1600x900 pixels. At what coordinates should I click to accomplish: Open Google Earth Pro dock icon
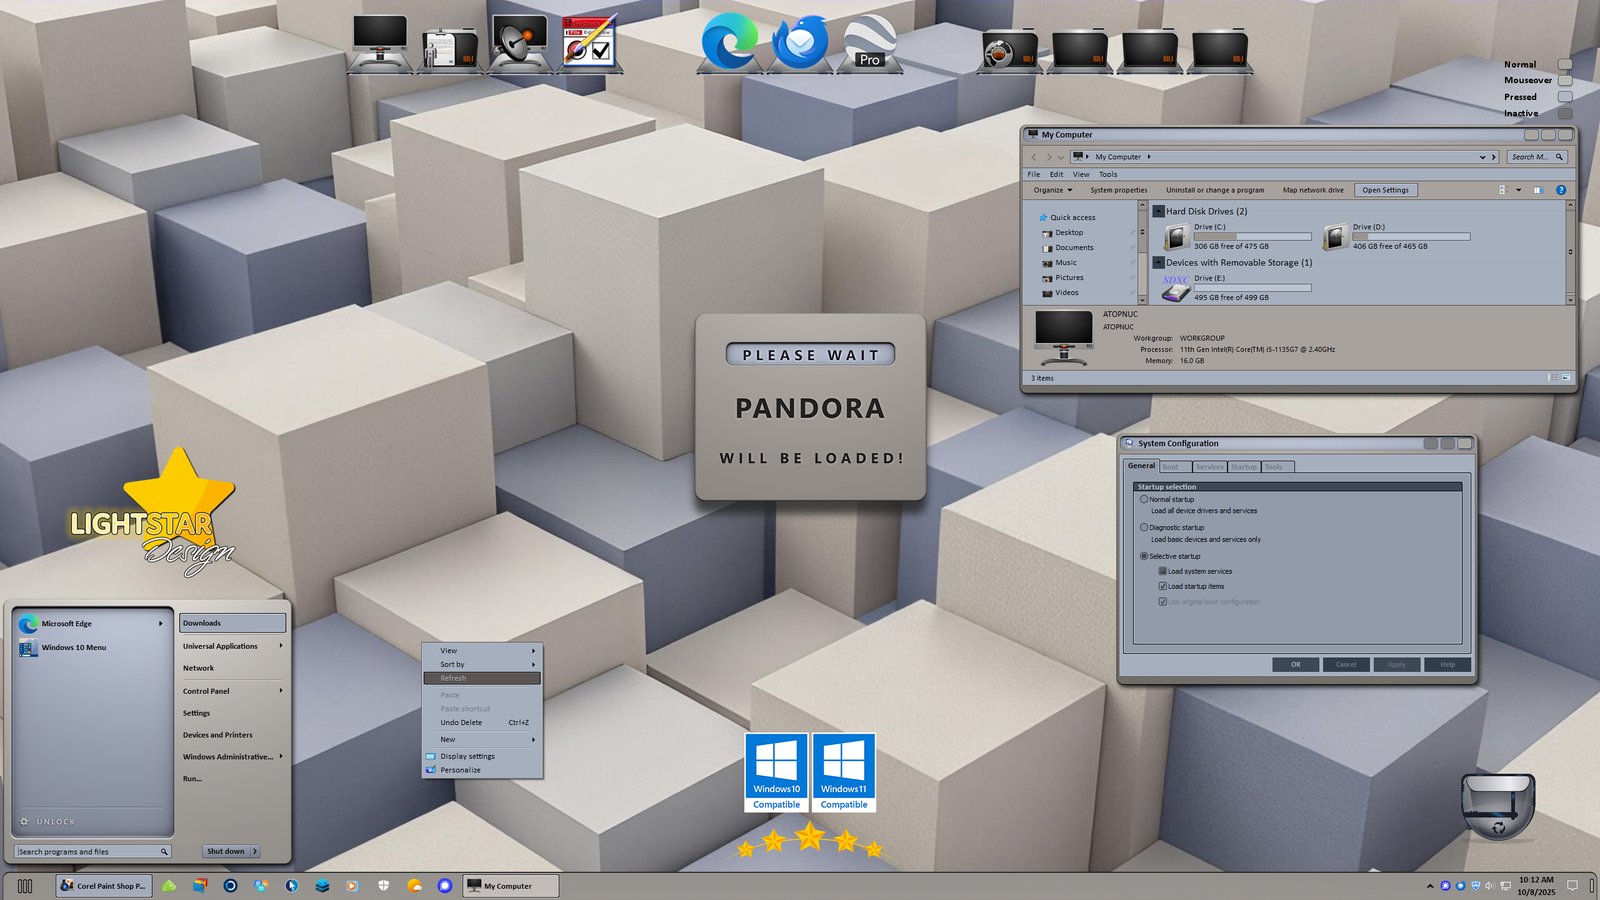[x=869, y=44]
